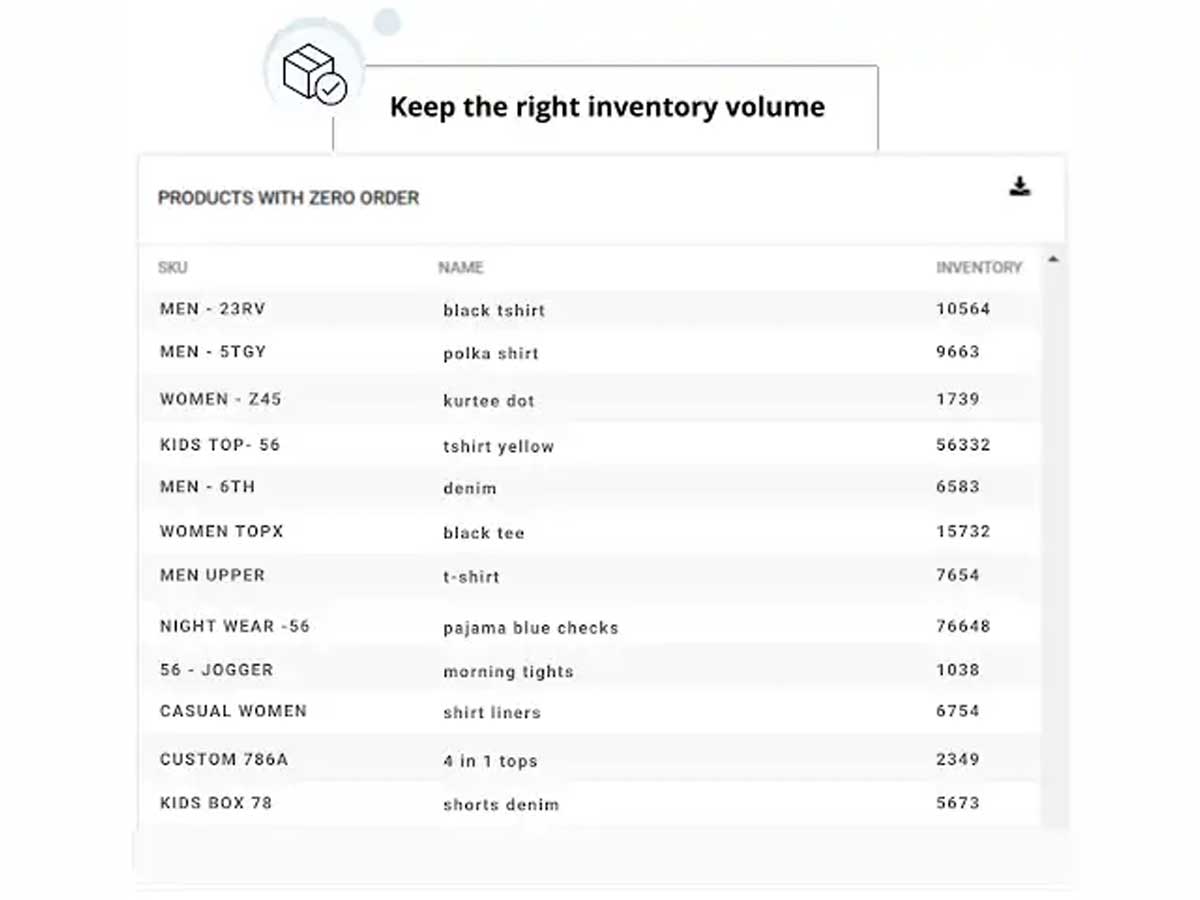Sort by NAME column header
Viewport: 1200px width, 900px height.
[461, 268]
